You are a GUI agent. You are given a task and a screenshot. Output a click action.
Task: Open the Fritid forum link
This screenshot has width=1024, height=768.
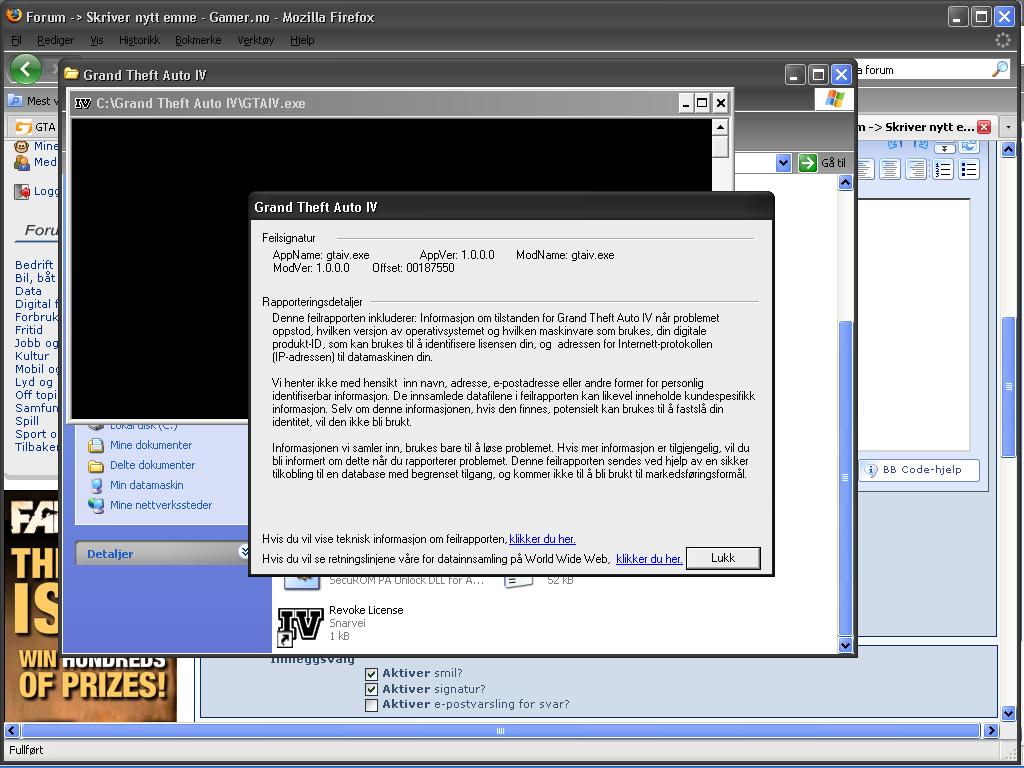pyautogui.click(x=29, y=330)
